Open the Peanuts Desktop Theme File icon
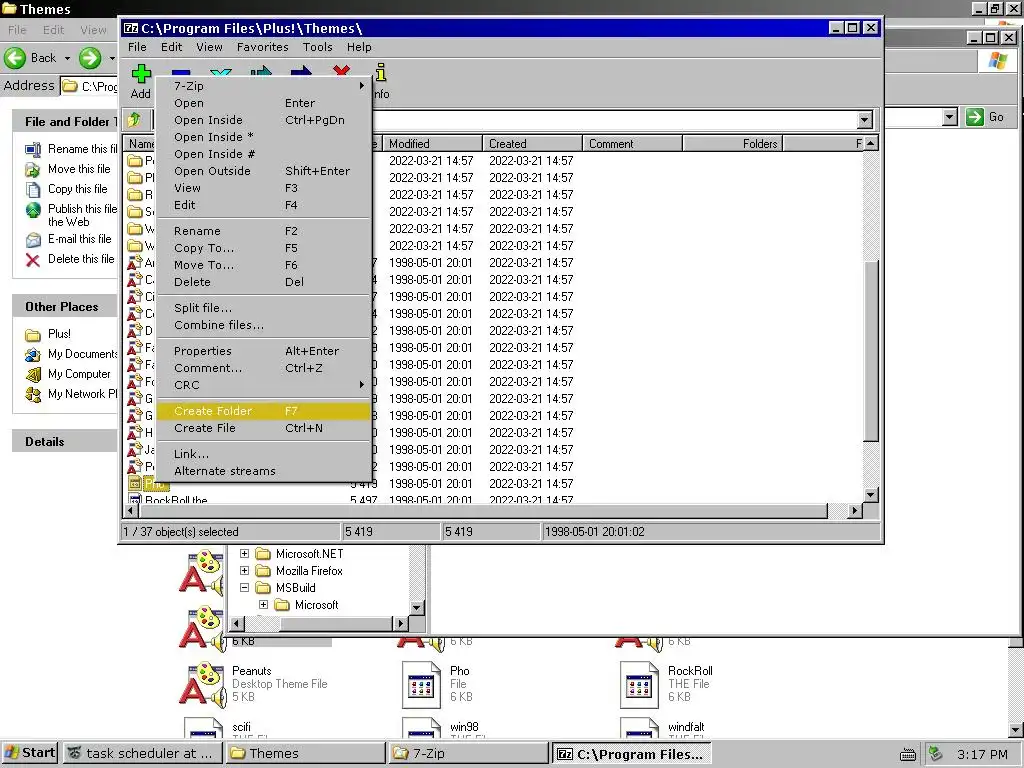The width and height of the screenshot is (1024, 768). click(x=202, y=683)
